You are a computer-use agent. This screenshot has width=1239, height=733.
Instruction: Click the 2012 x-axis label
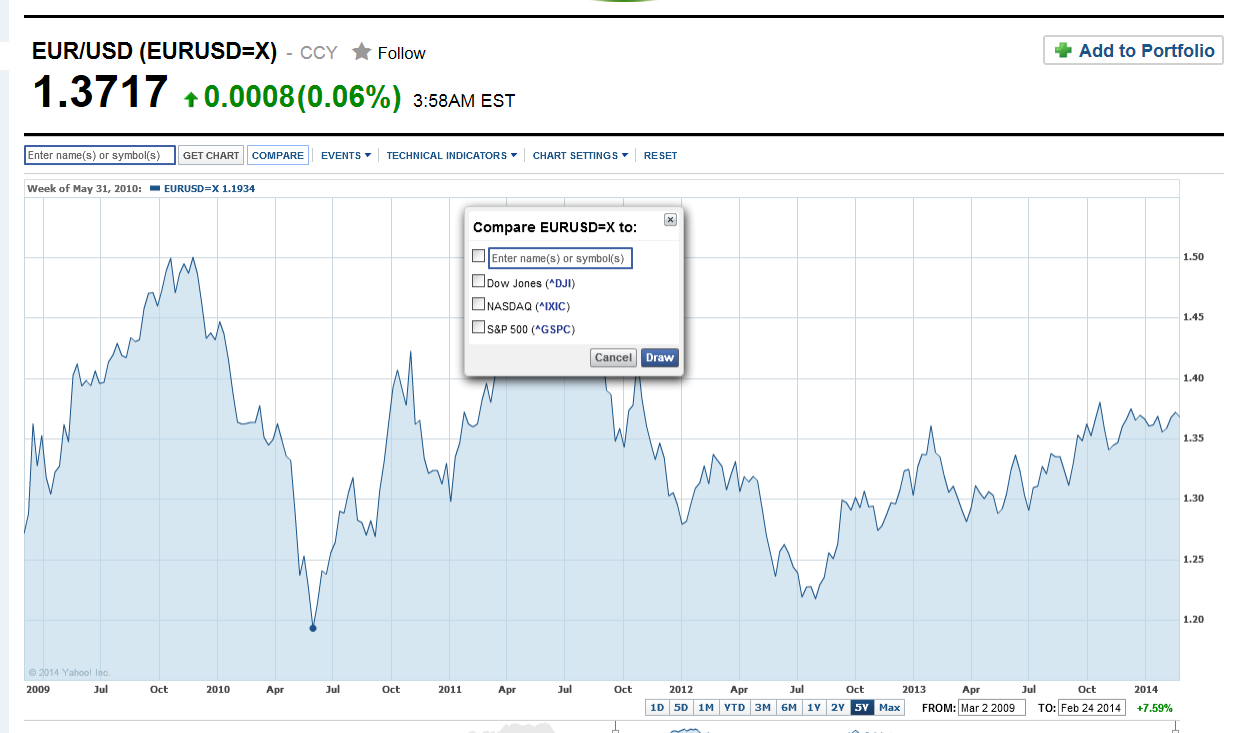click(x=681, y=689)
